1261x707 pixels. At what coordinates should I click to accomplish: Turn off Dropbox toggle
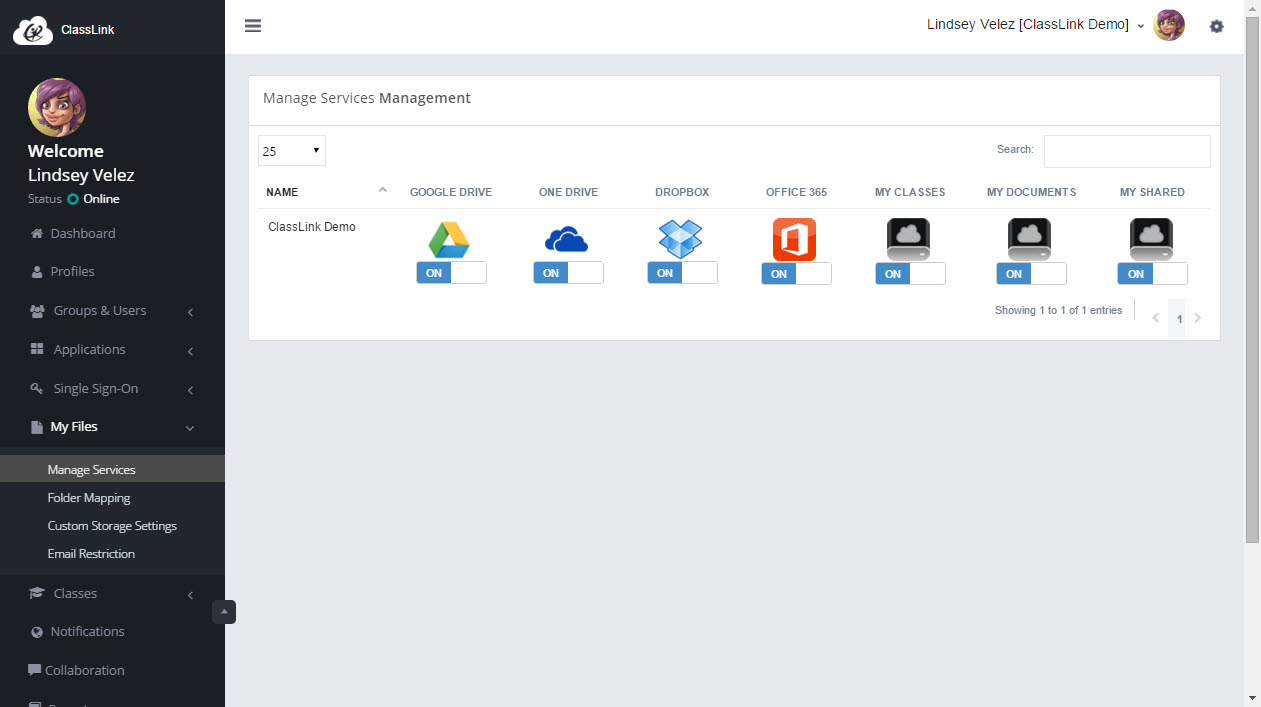tap(682, 273)
